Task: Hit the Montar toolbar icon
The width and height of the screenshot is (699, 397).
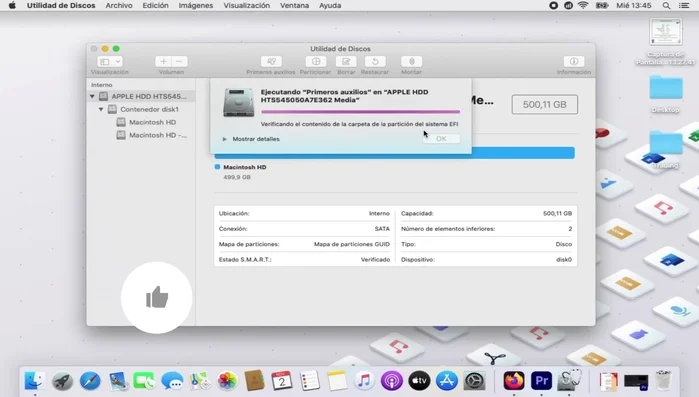Action: pos(411,61)
